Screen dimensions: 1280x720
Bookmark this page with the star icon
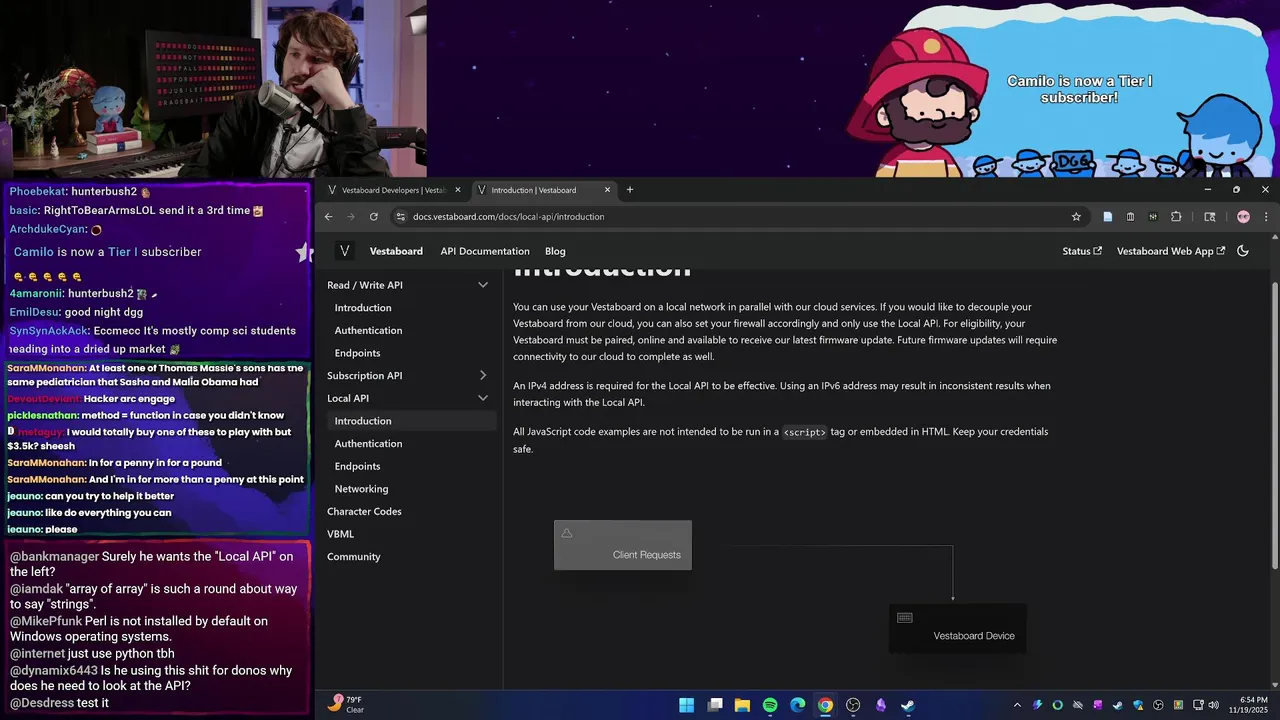point(1076,216)
